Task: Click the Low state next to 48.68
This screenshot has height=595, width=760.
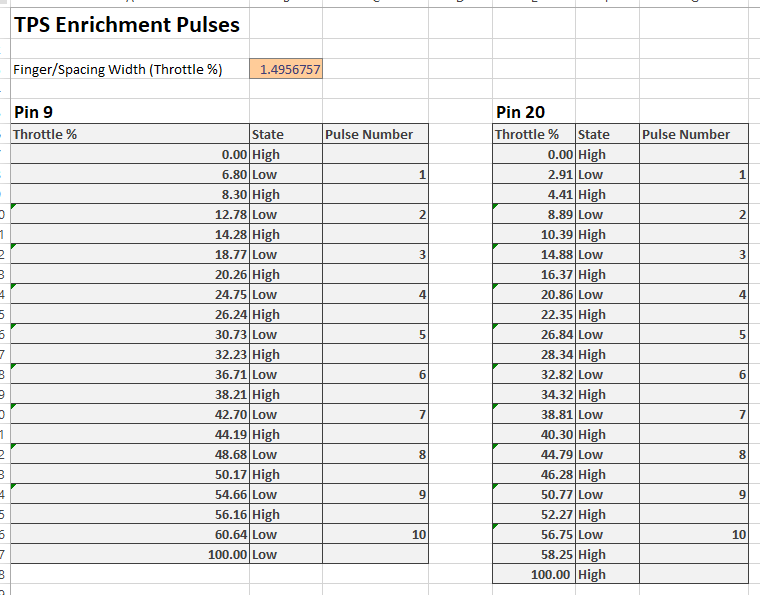Action: click(286, 454)
